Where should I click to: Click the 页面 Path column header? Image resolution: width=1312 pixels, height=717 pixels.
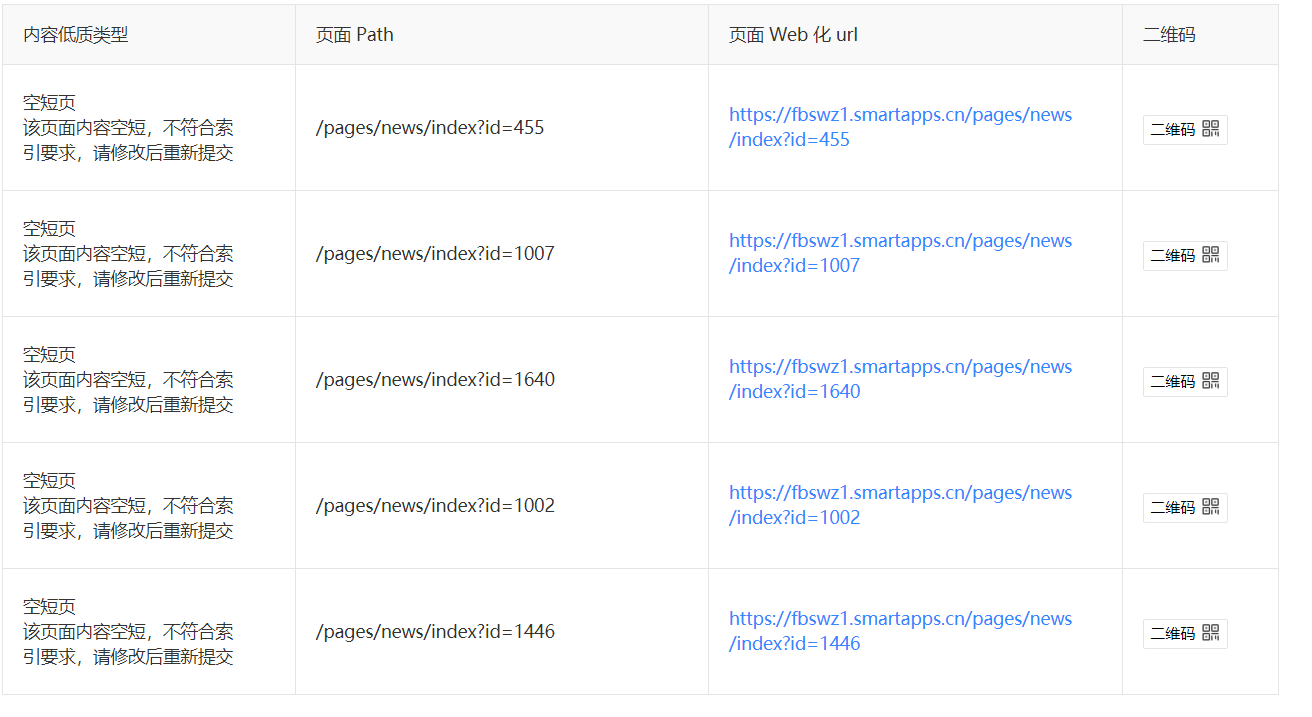tap(355, 35)
